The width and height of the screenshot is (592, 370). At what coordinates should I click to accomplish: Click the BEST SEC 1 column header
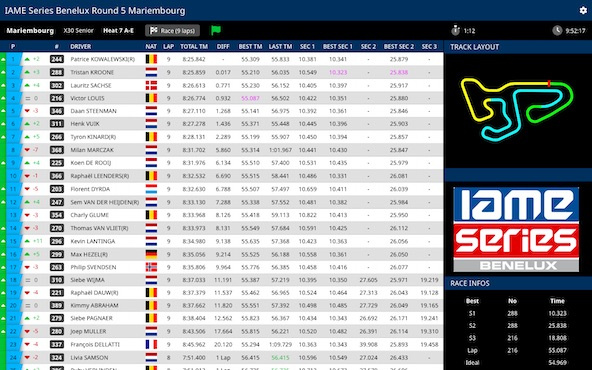[x=338, y=46]
